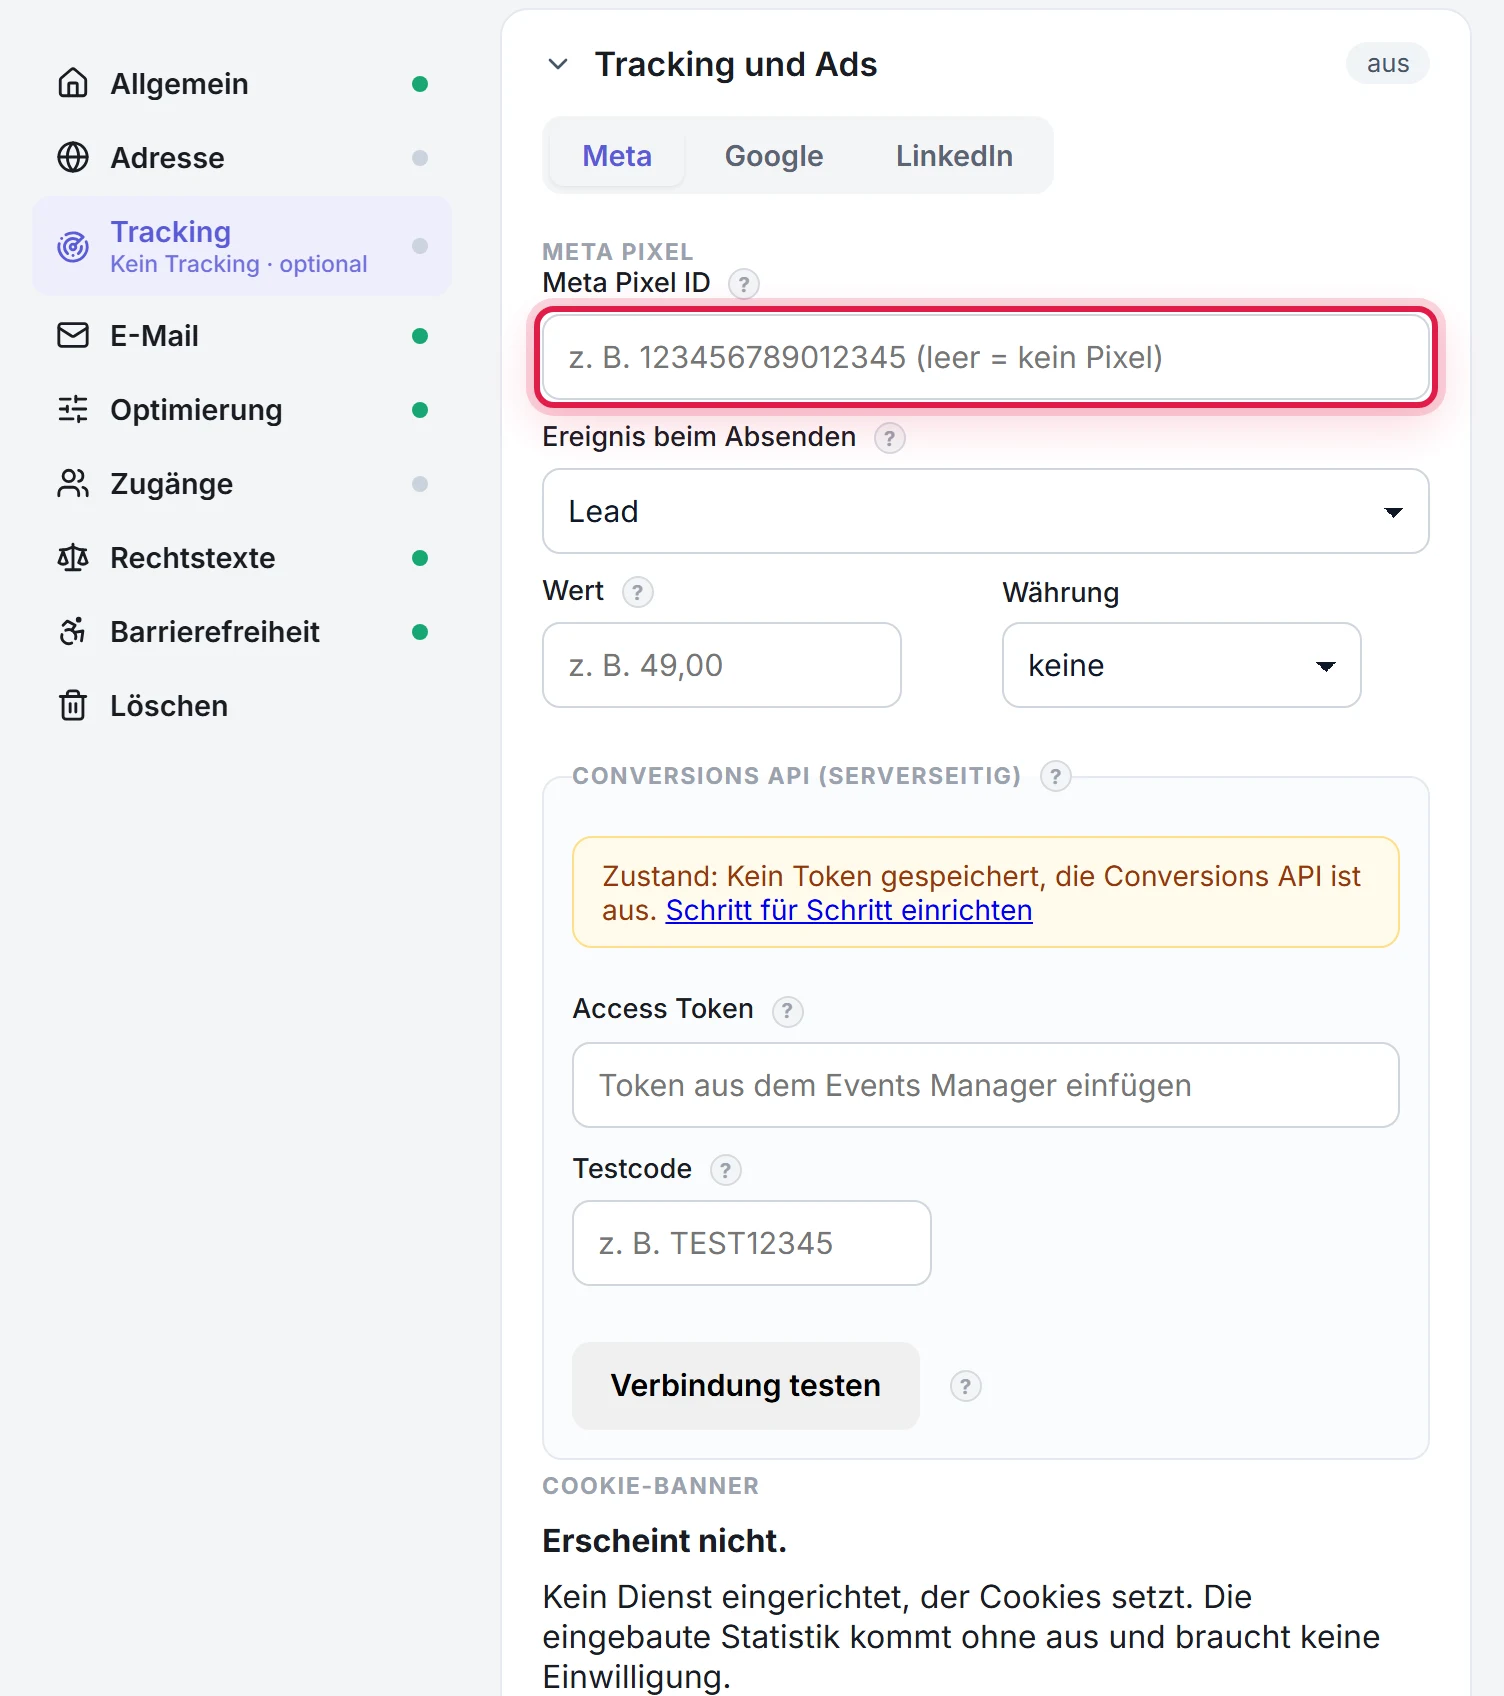Open the Allgemein home icon
Viewport: 1504px width, 1696px height.
73,83
